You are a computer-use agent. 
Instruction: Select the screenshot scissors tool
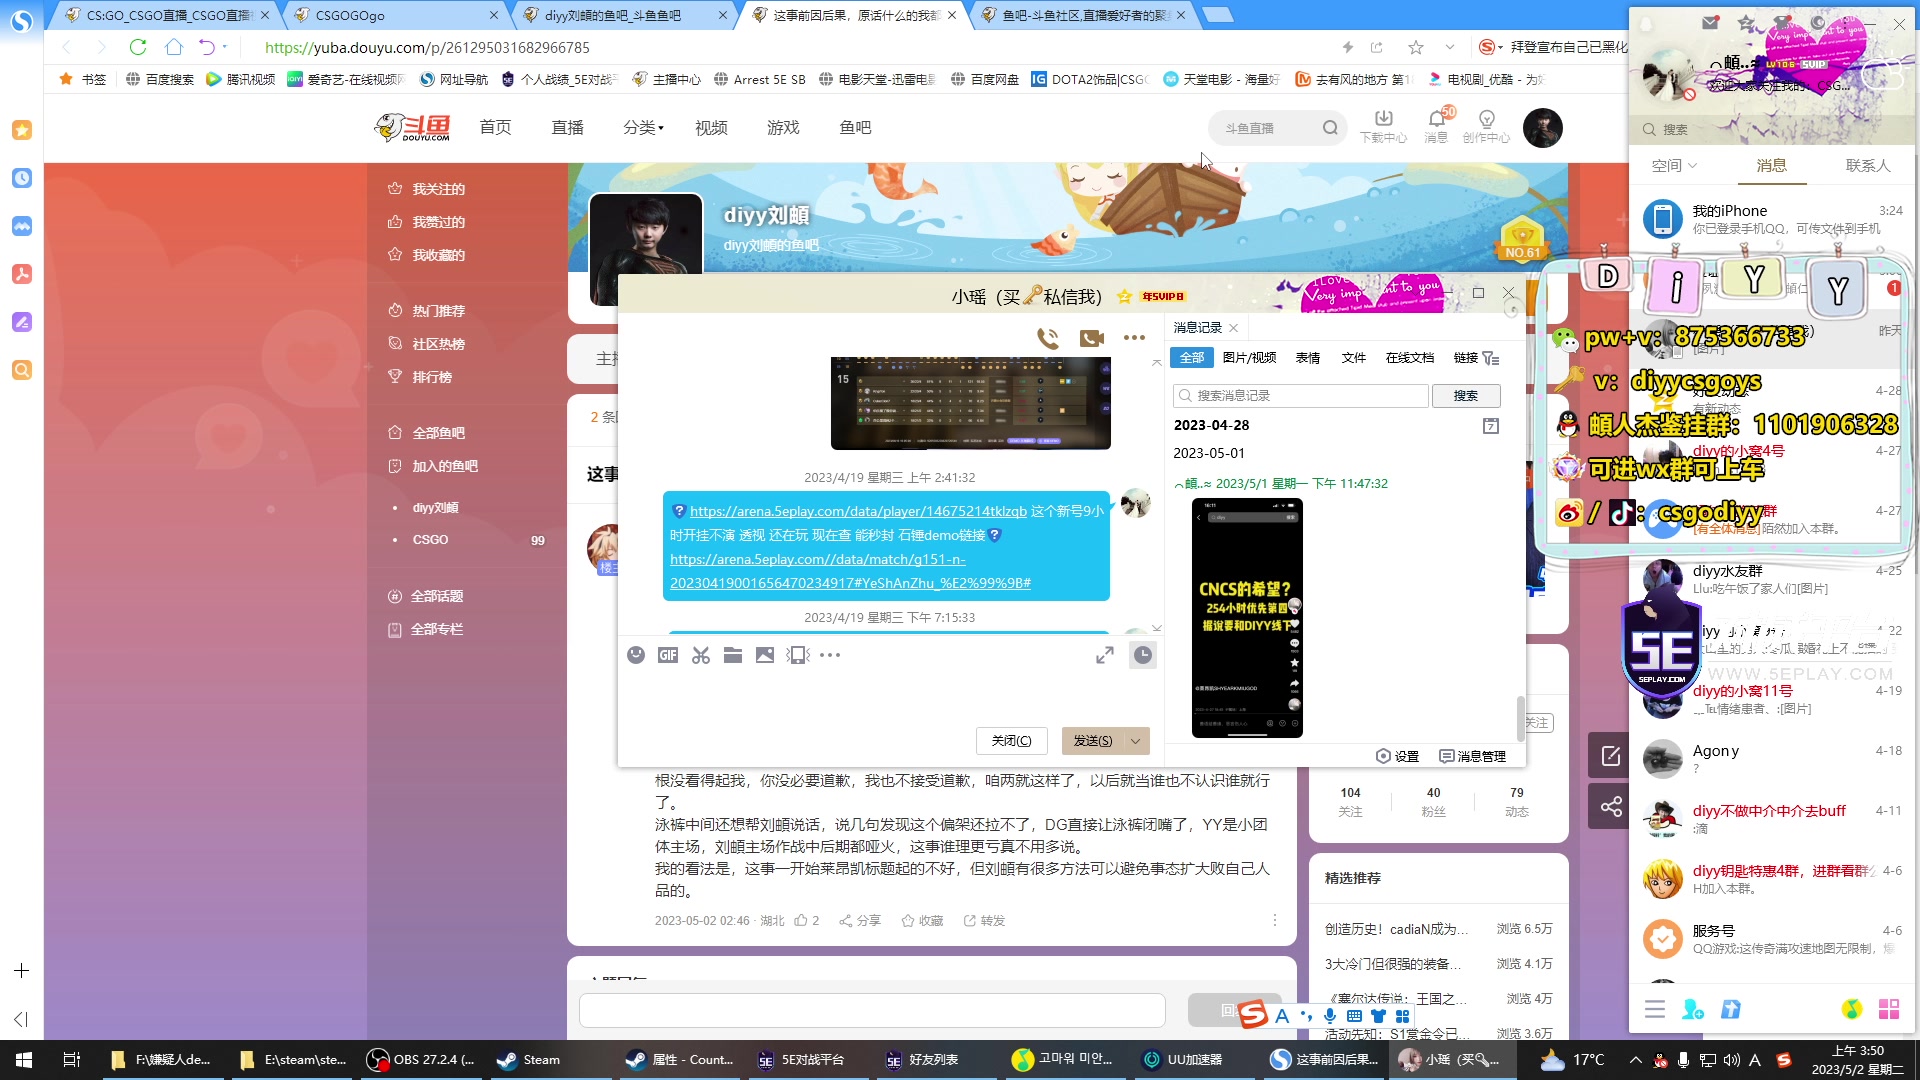click(x=701, y=655)
